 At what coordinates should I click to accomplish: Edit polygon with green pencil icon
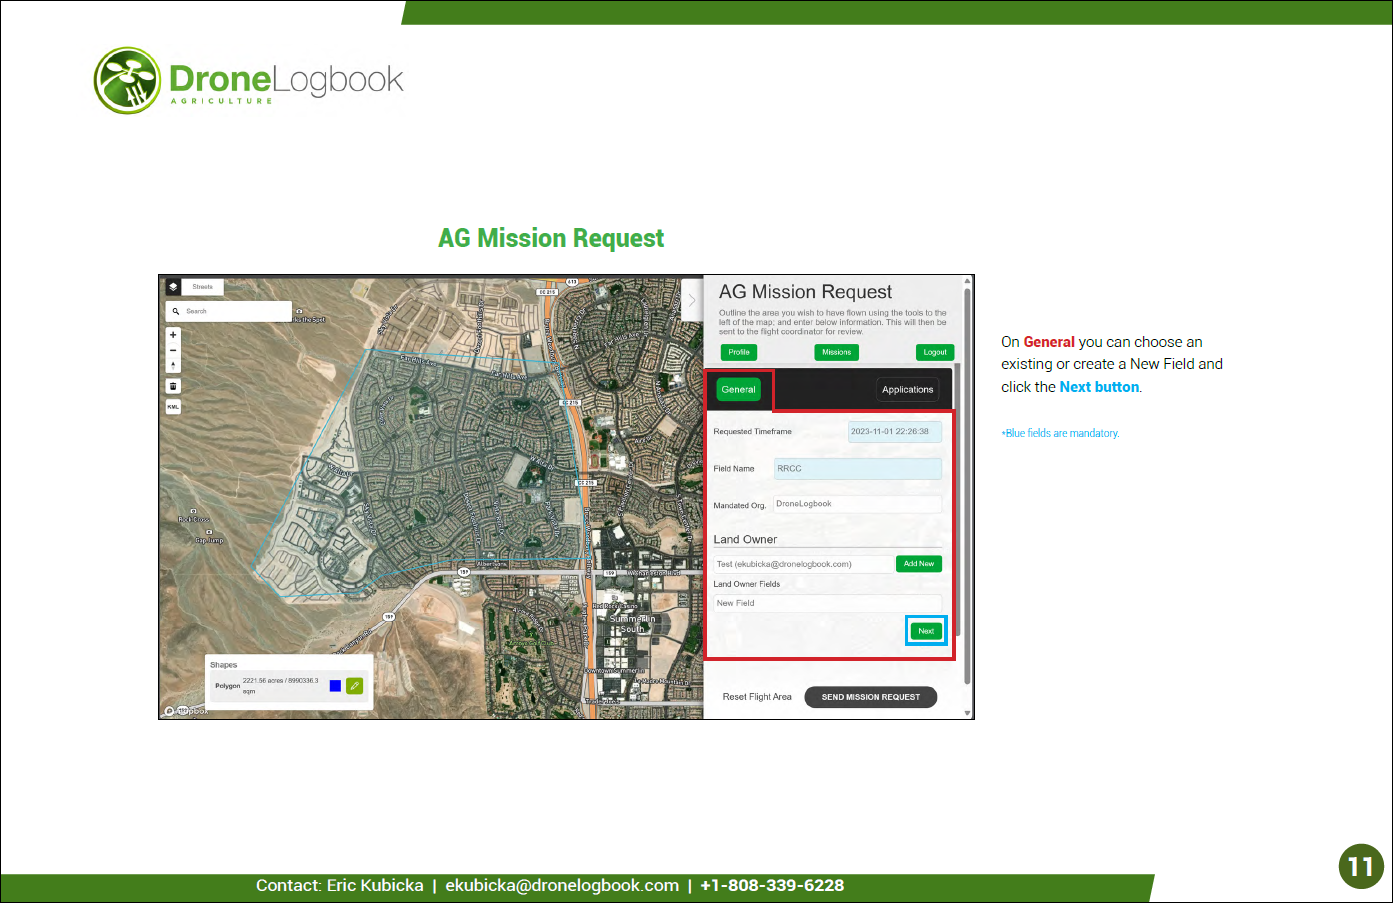[x=354, y=686]
